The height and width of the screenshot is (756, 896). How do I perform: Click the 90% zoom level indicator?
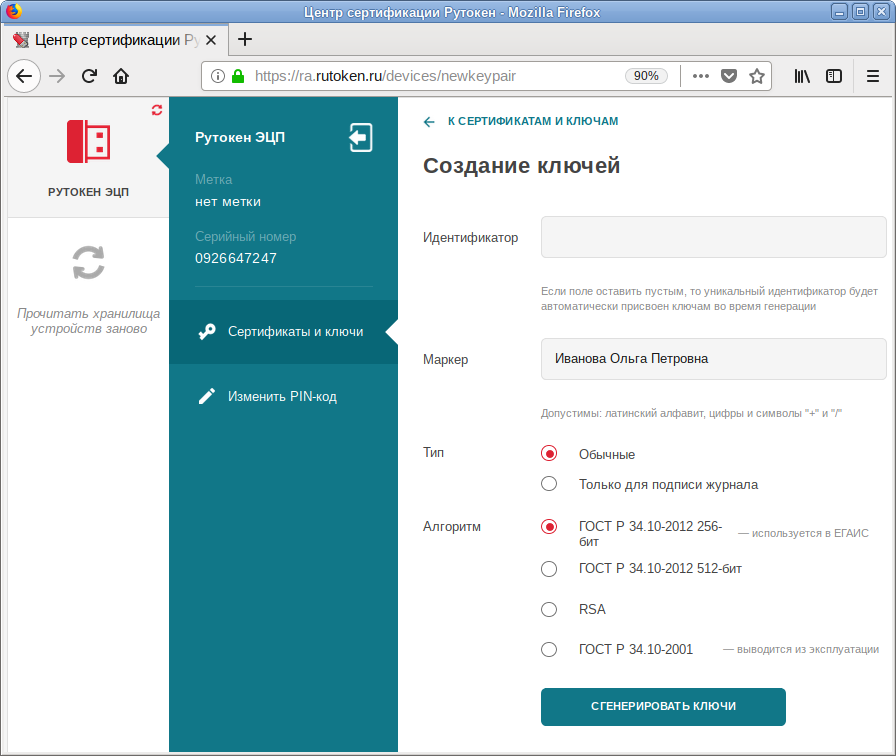[x=646, y=76]
